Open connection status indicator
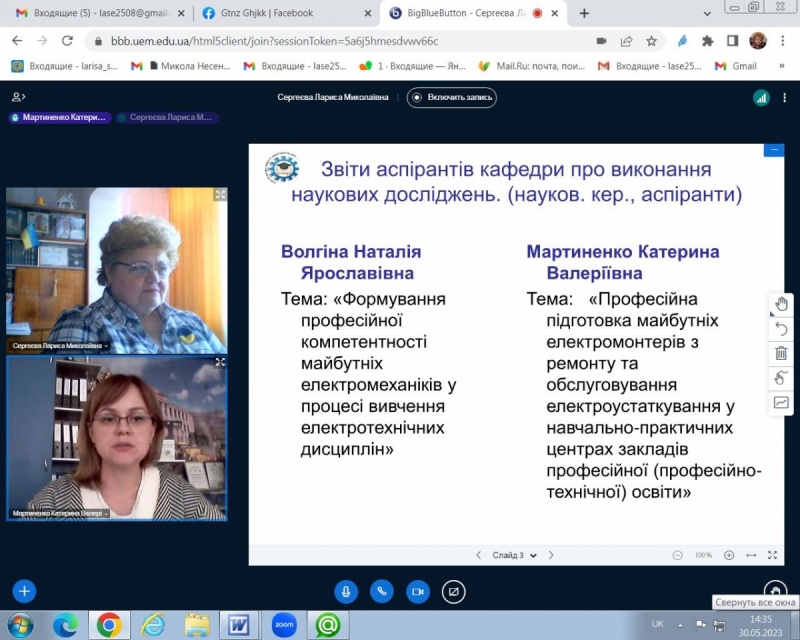Image resolution: width=800 pixels, height=640 pixels. pos(762,98)
